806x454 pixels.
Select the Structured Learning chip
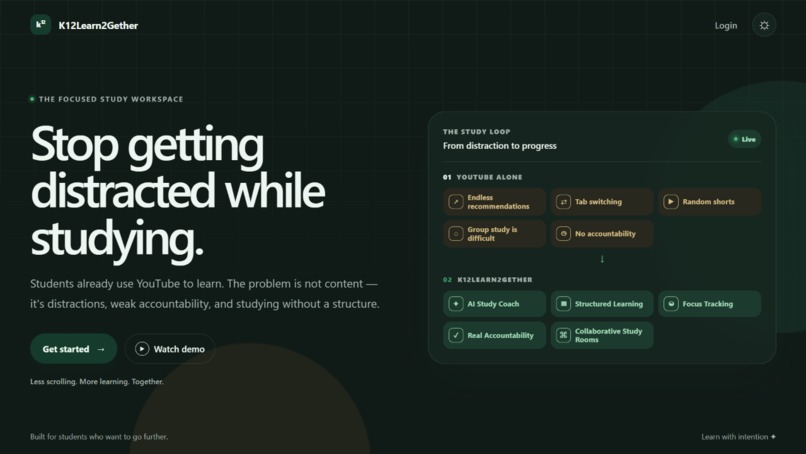coord(602,304)
